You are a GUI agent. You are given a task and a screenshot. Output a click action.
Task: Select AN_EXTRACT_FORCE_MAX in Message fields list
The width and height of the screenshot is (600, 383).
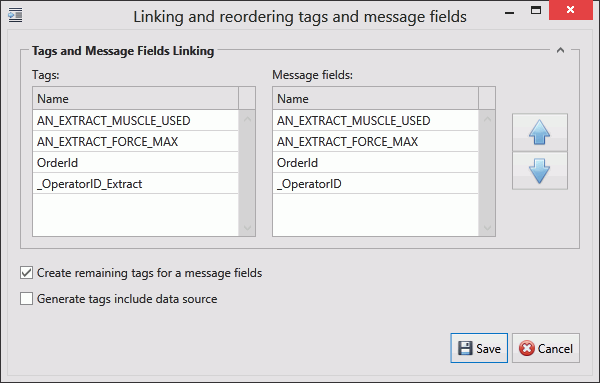point(375,142)
